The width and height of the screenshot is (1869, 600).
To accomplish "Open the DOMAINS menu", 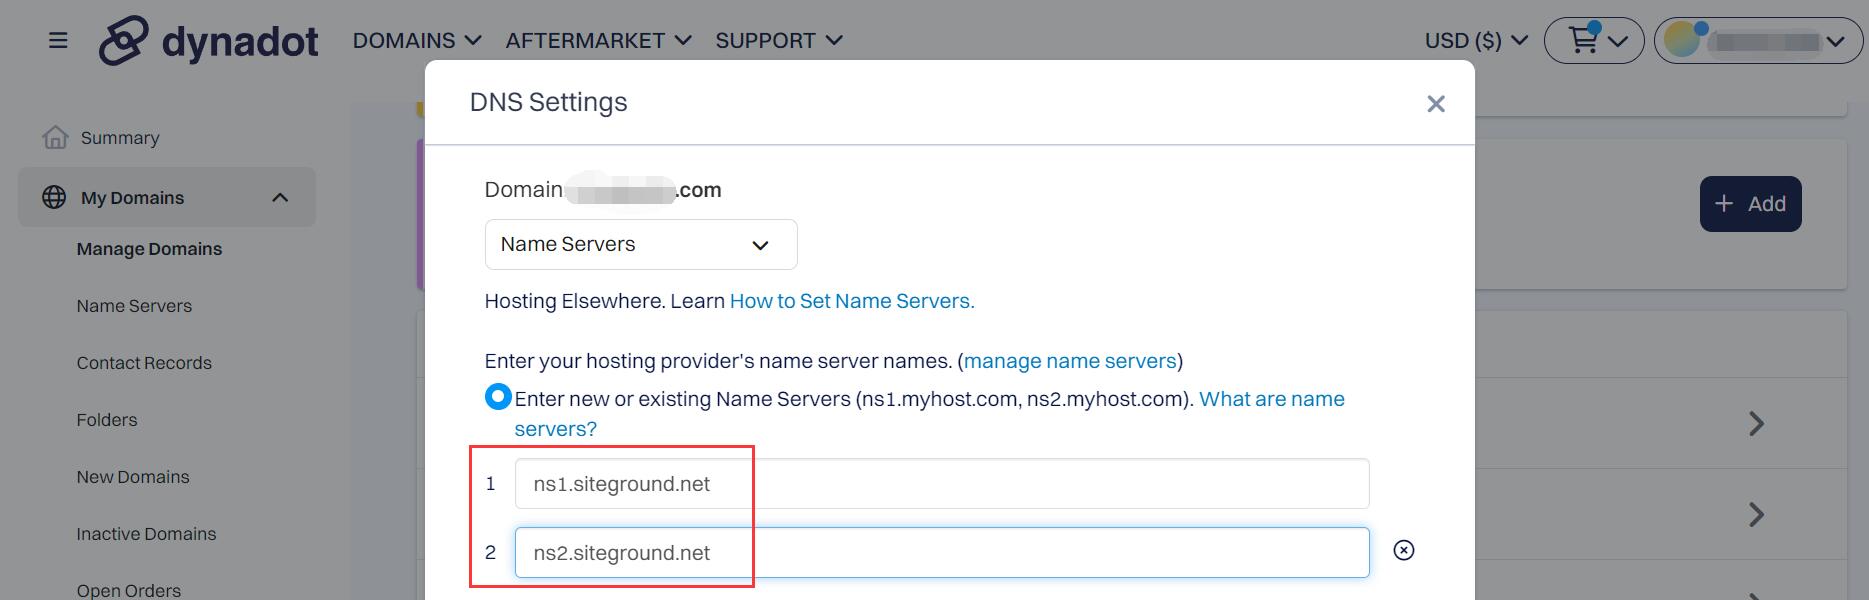I will (417, 41).
